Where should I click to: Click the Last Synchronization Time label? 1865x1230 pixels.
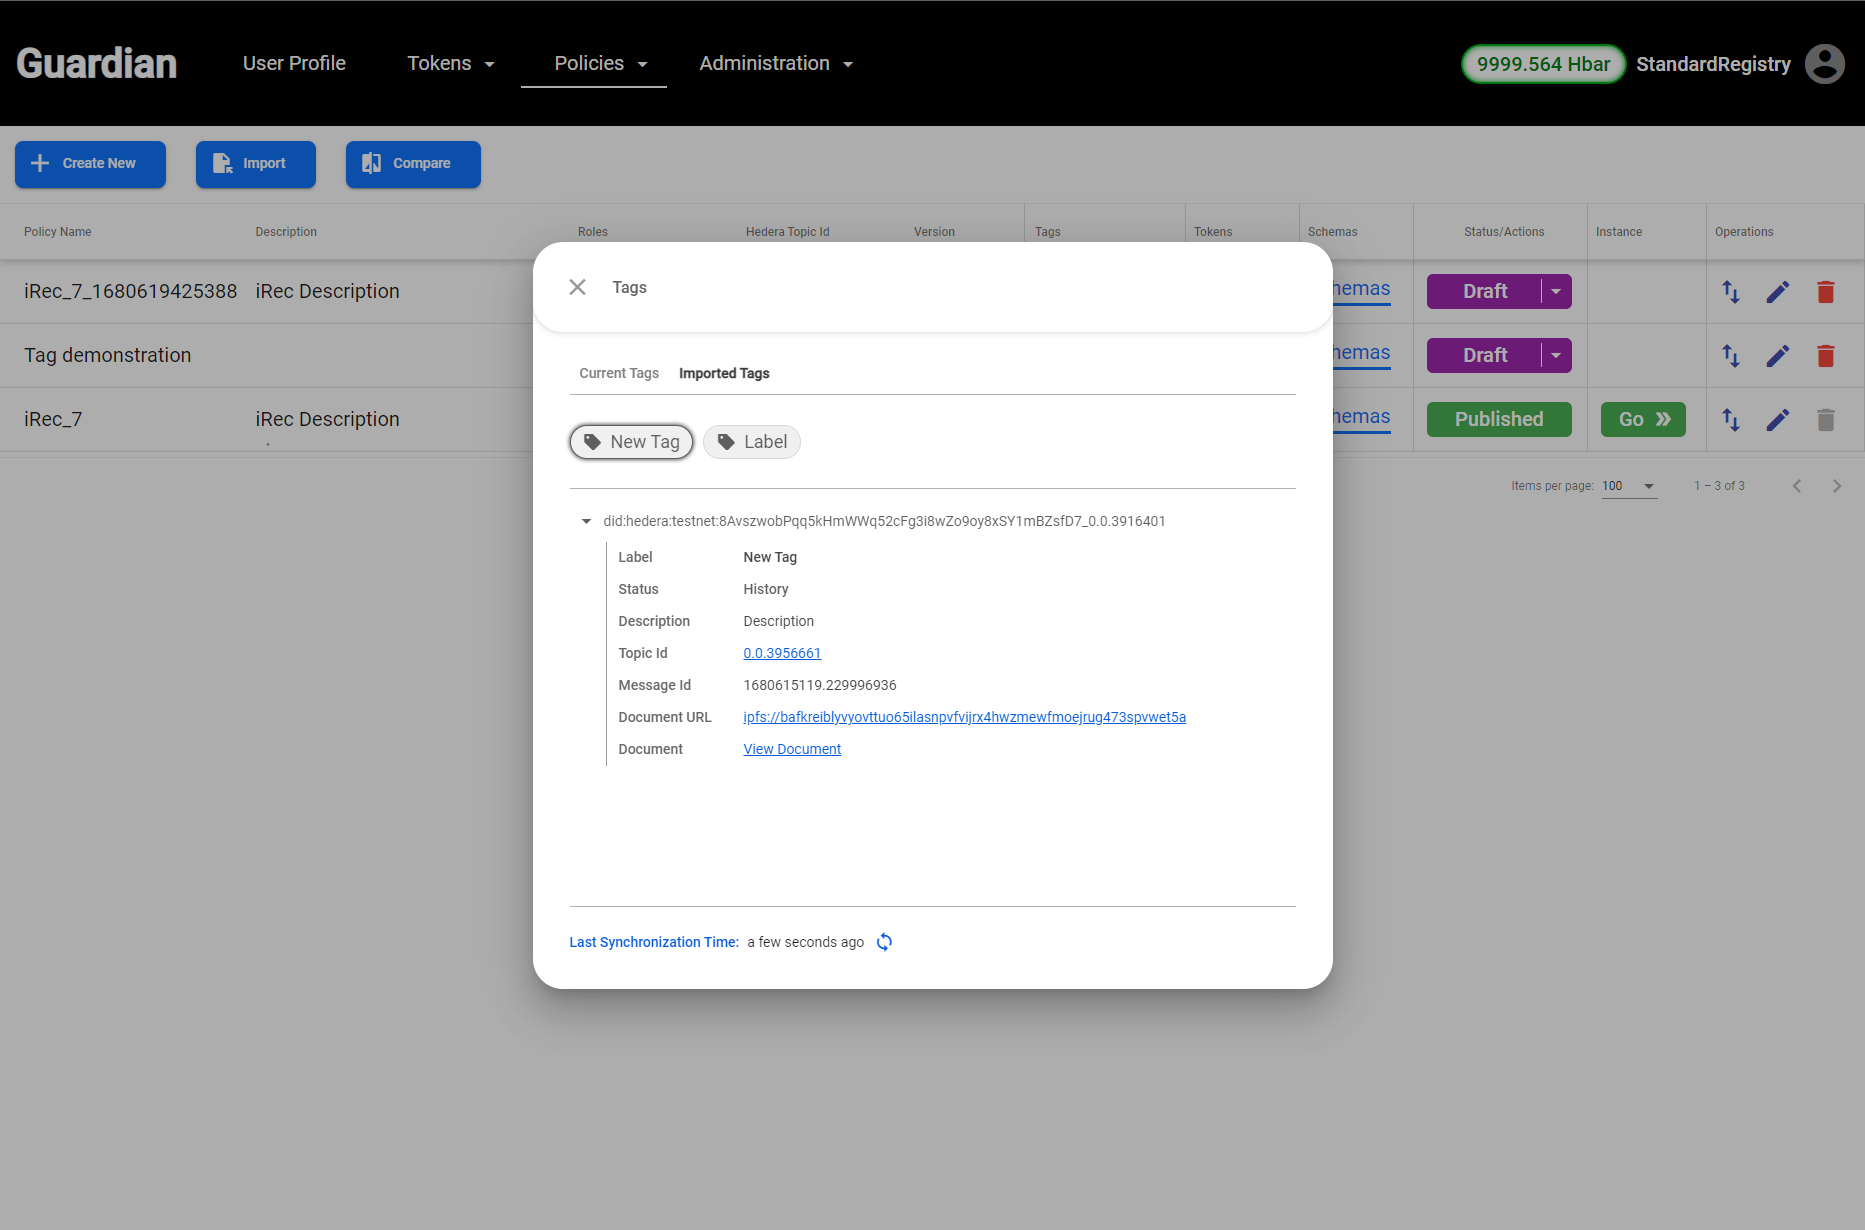pos(654,943)
